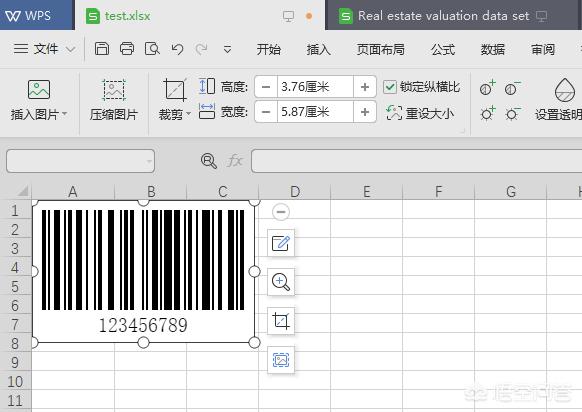Click the 高度 field showing 3.76厘米
The width and height of the screenshot is (582, 412).
[x=315, y=87]
